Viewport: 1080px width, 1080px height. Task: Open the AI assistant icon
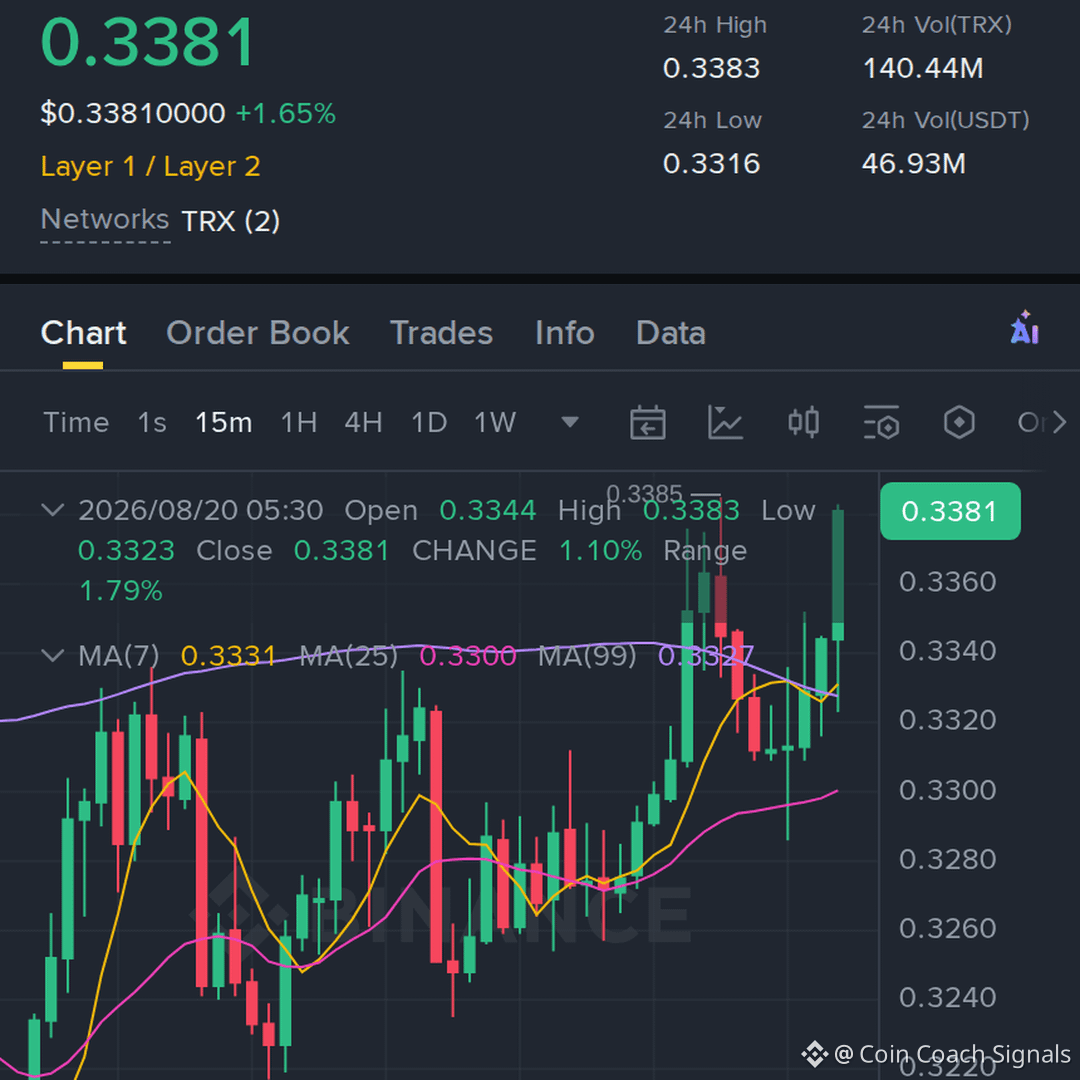pyautogui.click(x=1024, y=328)
